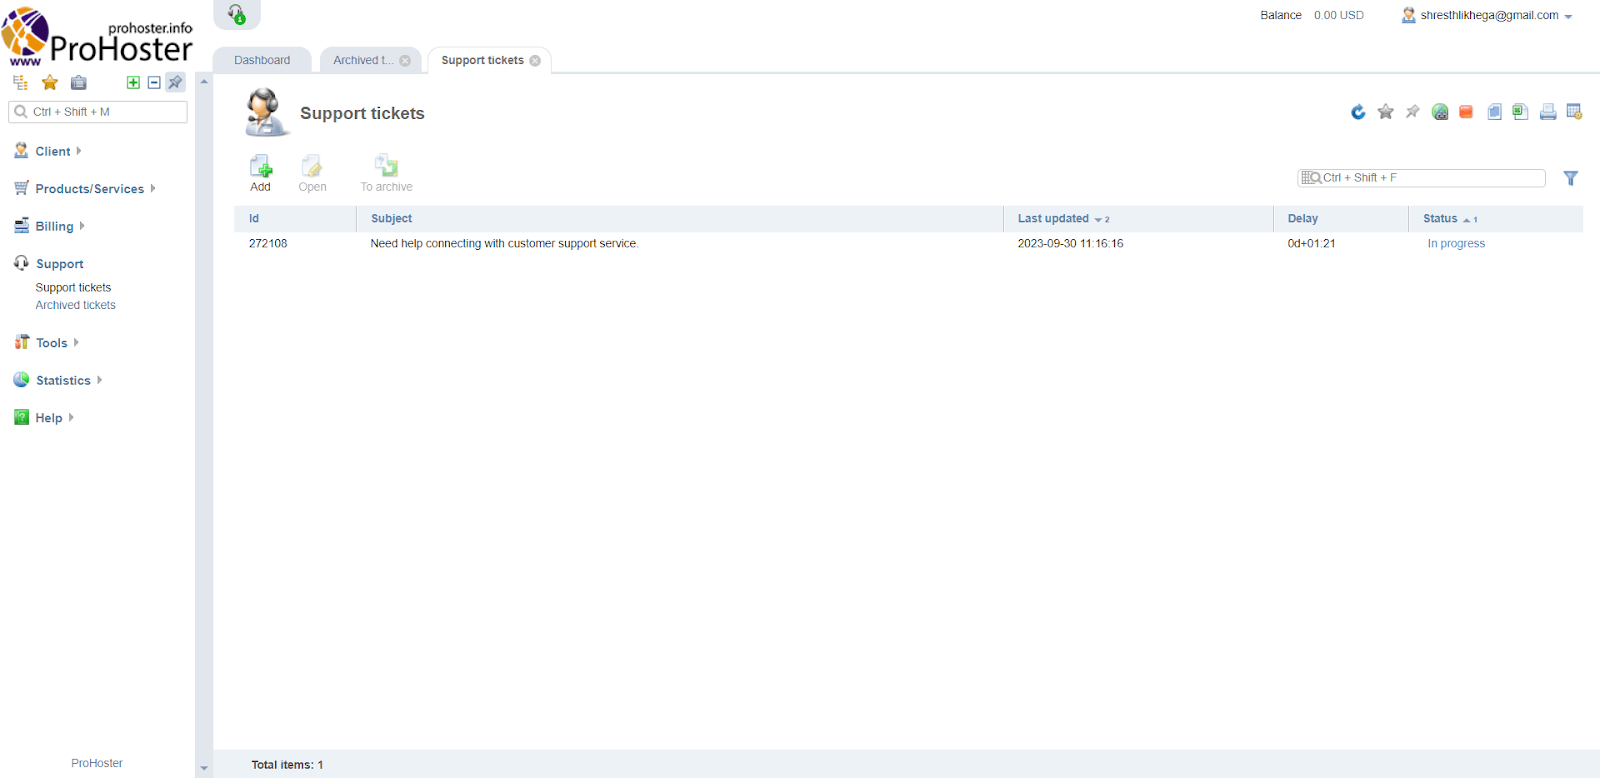Click the filter funnel icon
1600x778 pixels.
(x=1570, y=178)
